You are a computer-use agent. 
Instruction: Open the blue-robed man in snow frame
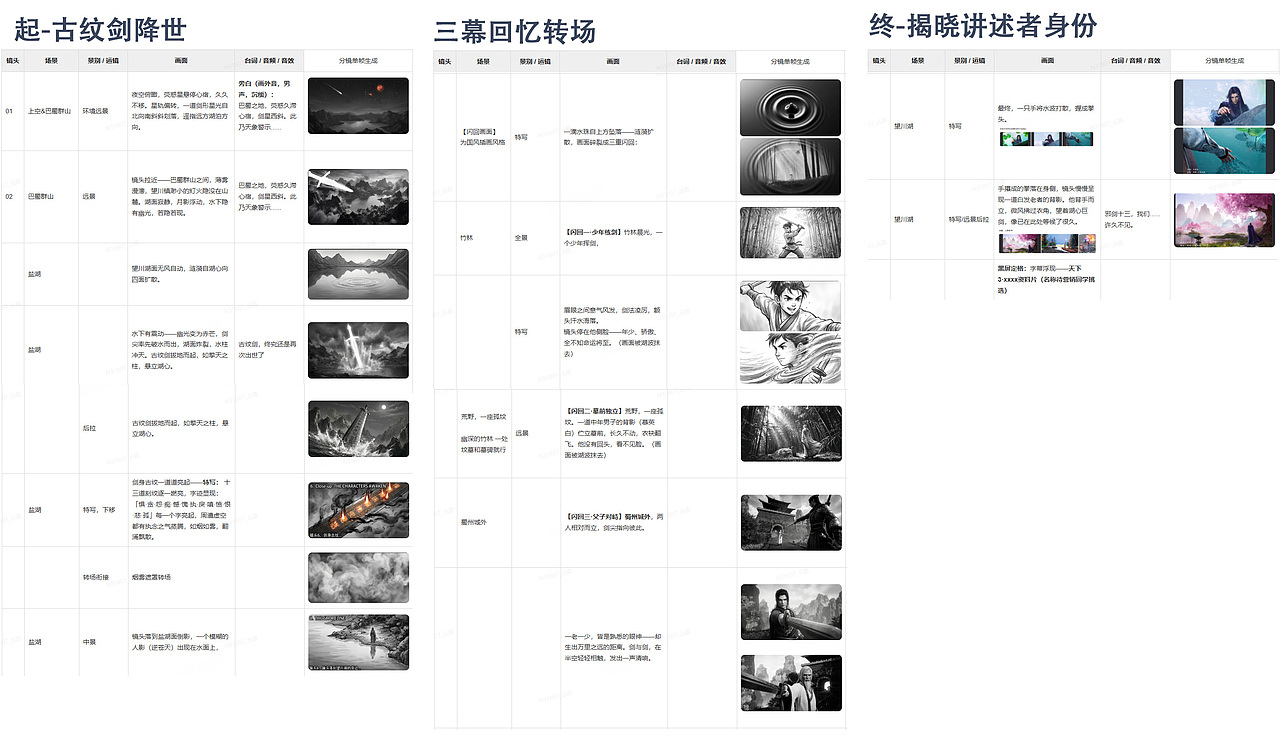pos(1224,102)
